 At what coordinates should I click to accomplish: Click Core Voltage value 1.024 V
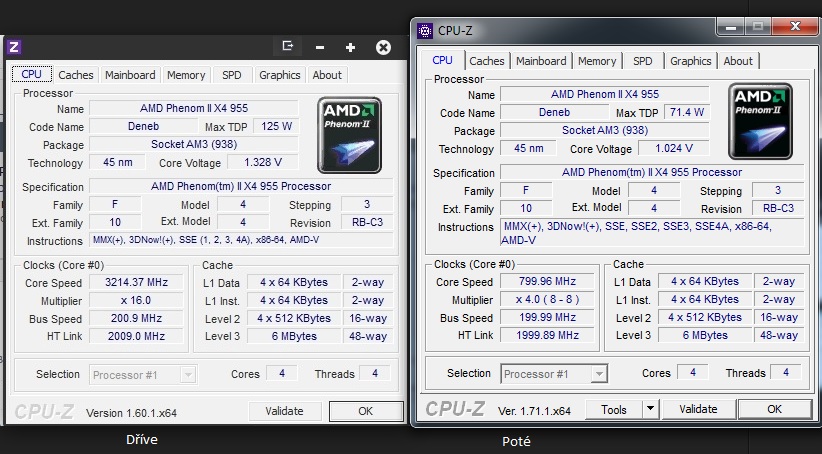coord(674,148)
